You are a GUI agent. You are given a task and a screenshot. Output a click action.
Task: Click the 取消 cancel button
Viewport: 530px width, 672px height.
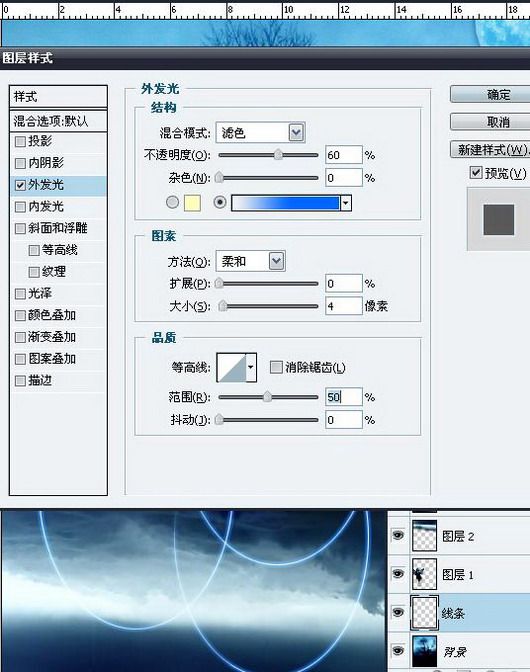point(491,122)
